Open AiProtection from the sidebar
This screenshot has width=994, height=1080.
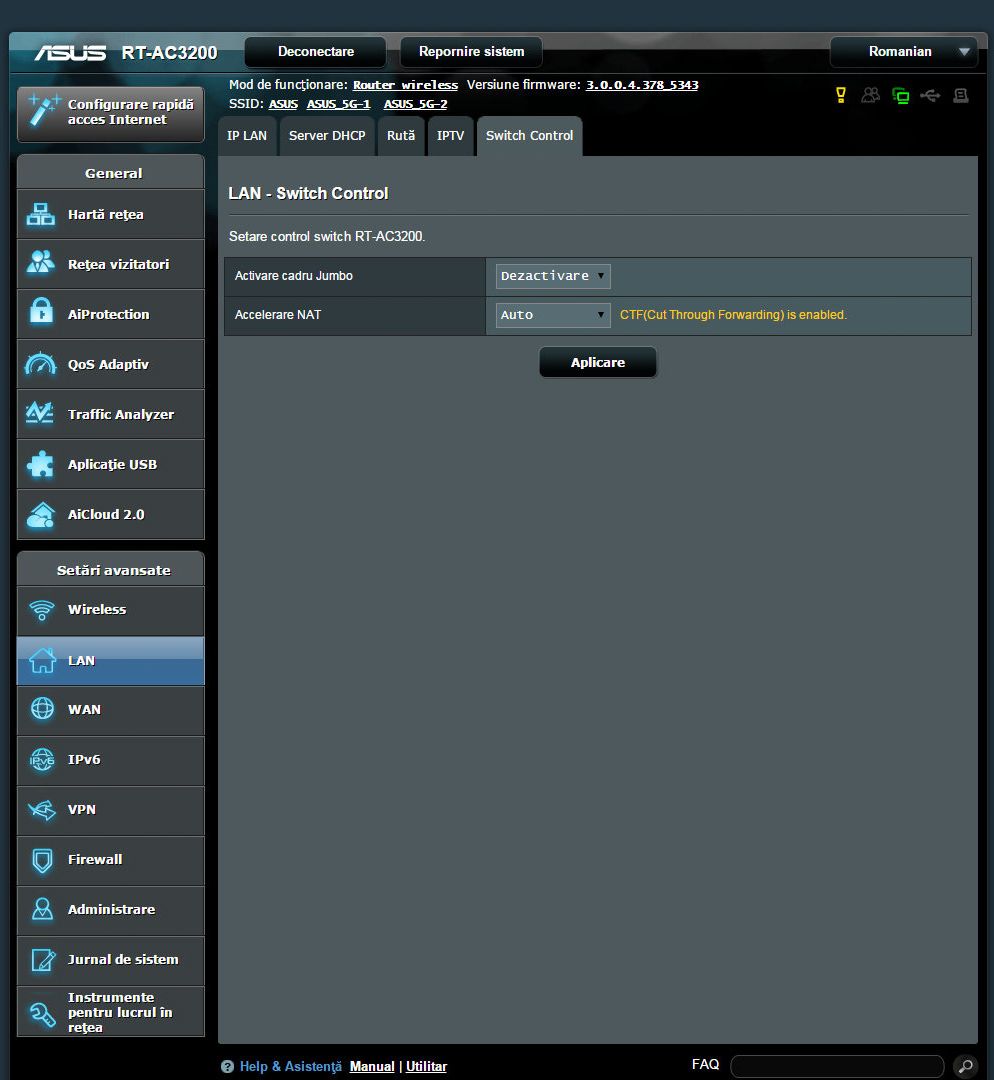point(111,315)
